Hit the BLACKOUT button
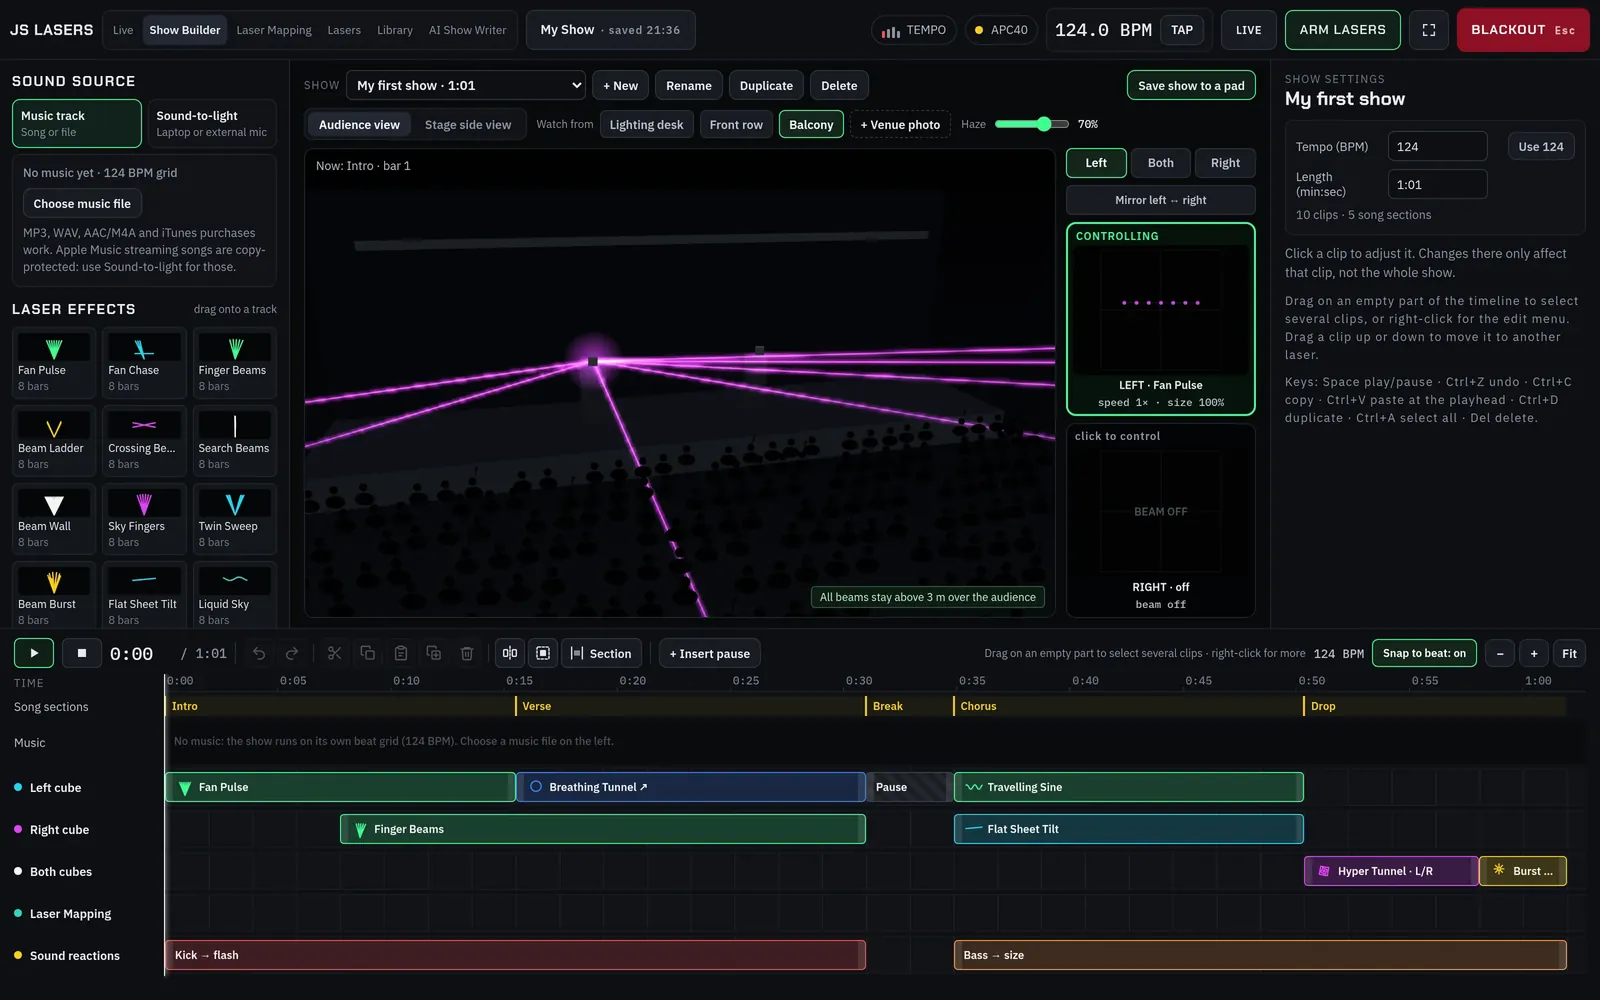Screen dimensions: 1600x1000 pyautogui.click(x=1522, y=30)
